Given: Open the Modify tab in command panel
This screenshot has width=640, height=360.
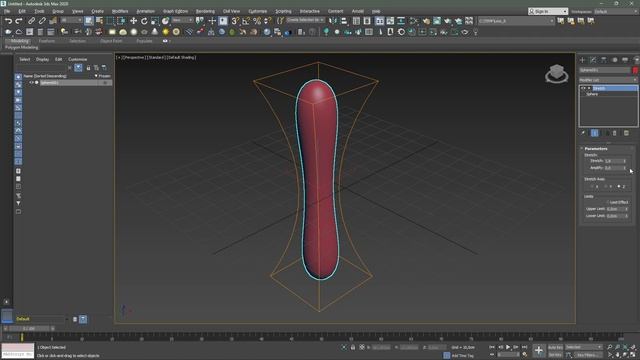Looking at the screenshot, I should 593,60.
